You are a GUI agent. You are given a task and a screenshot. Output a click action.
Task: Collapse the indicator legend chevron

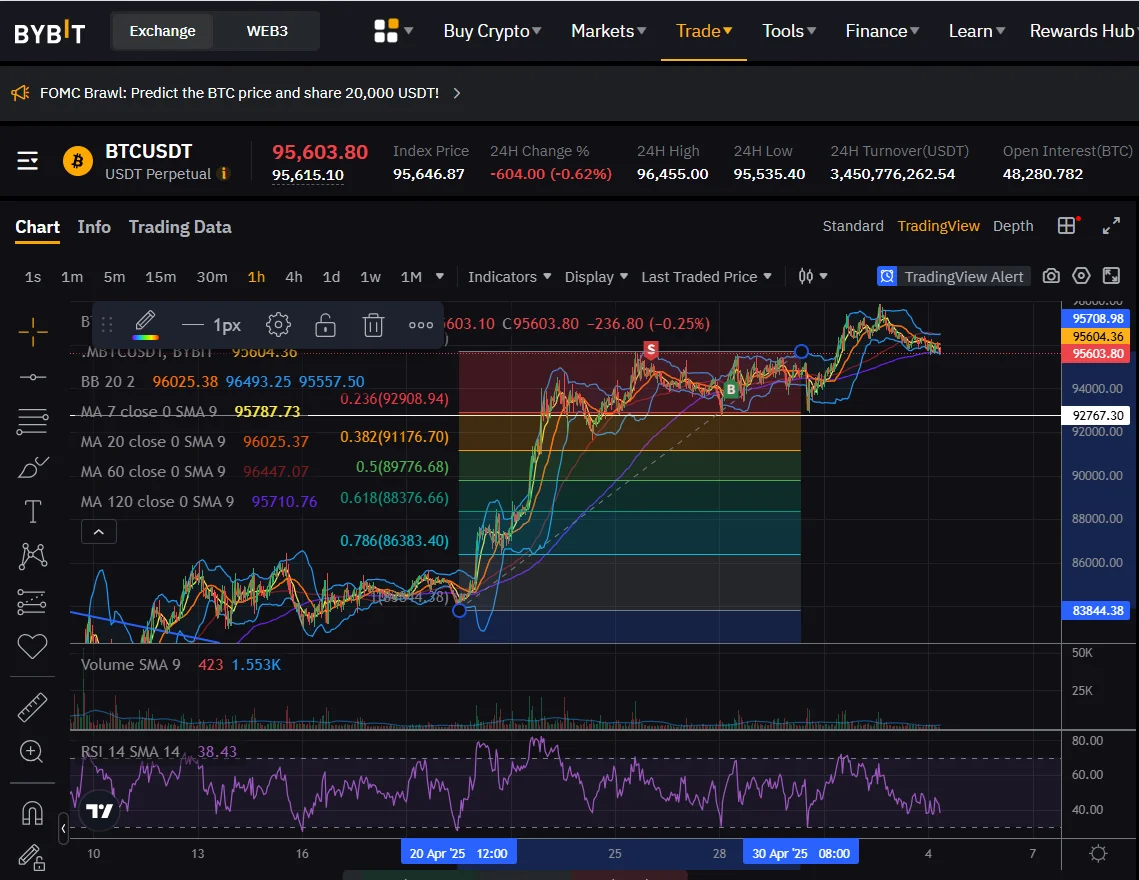point(98,532)
